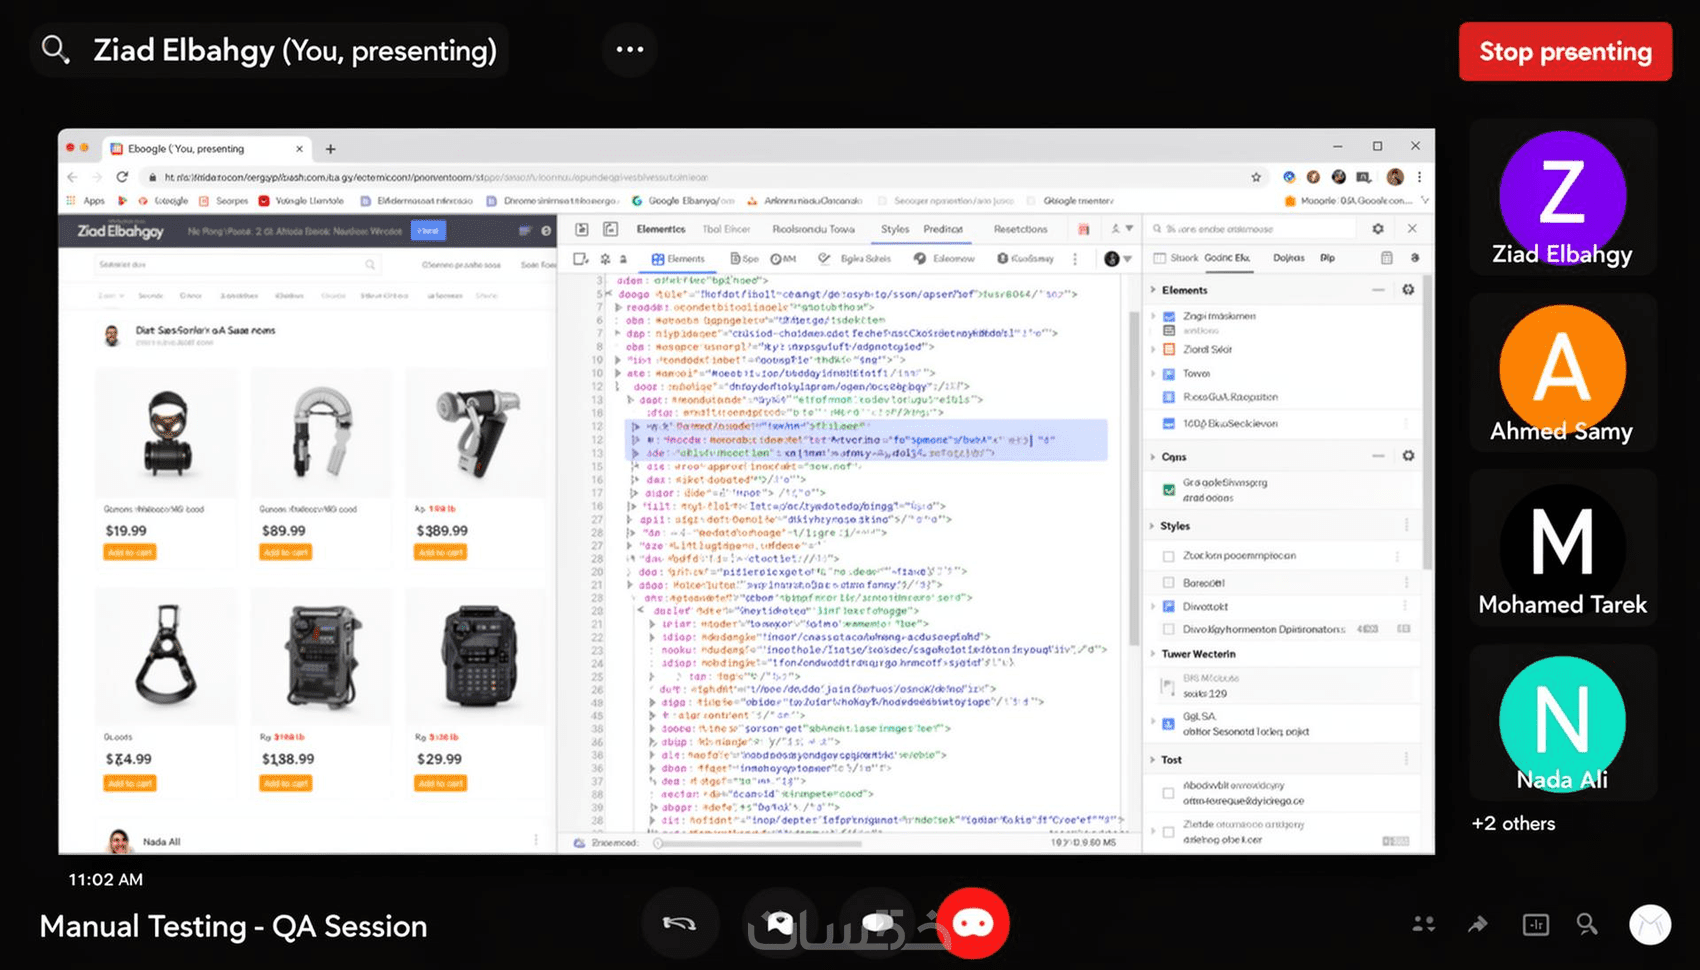
Task: Select the Elementics tab in DevTools
Action: (x=661, y=229)
